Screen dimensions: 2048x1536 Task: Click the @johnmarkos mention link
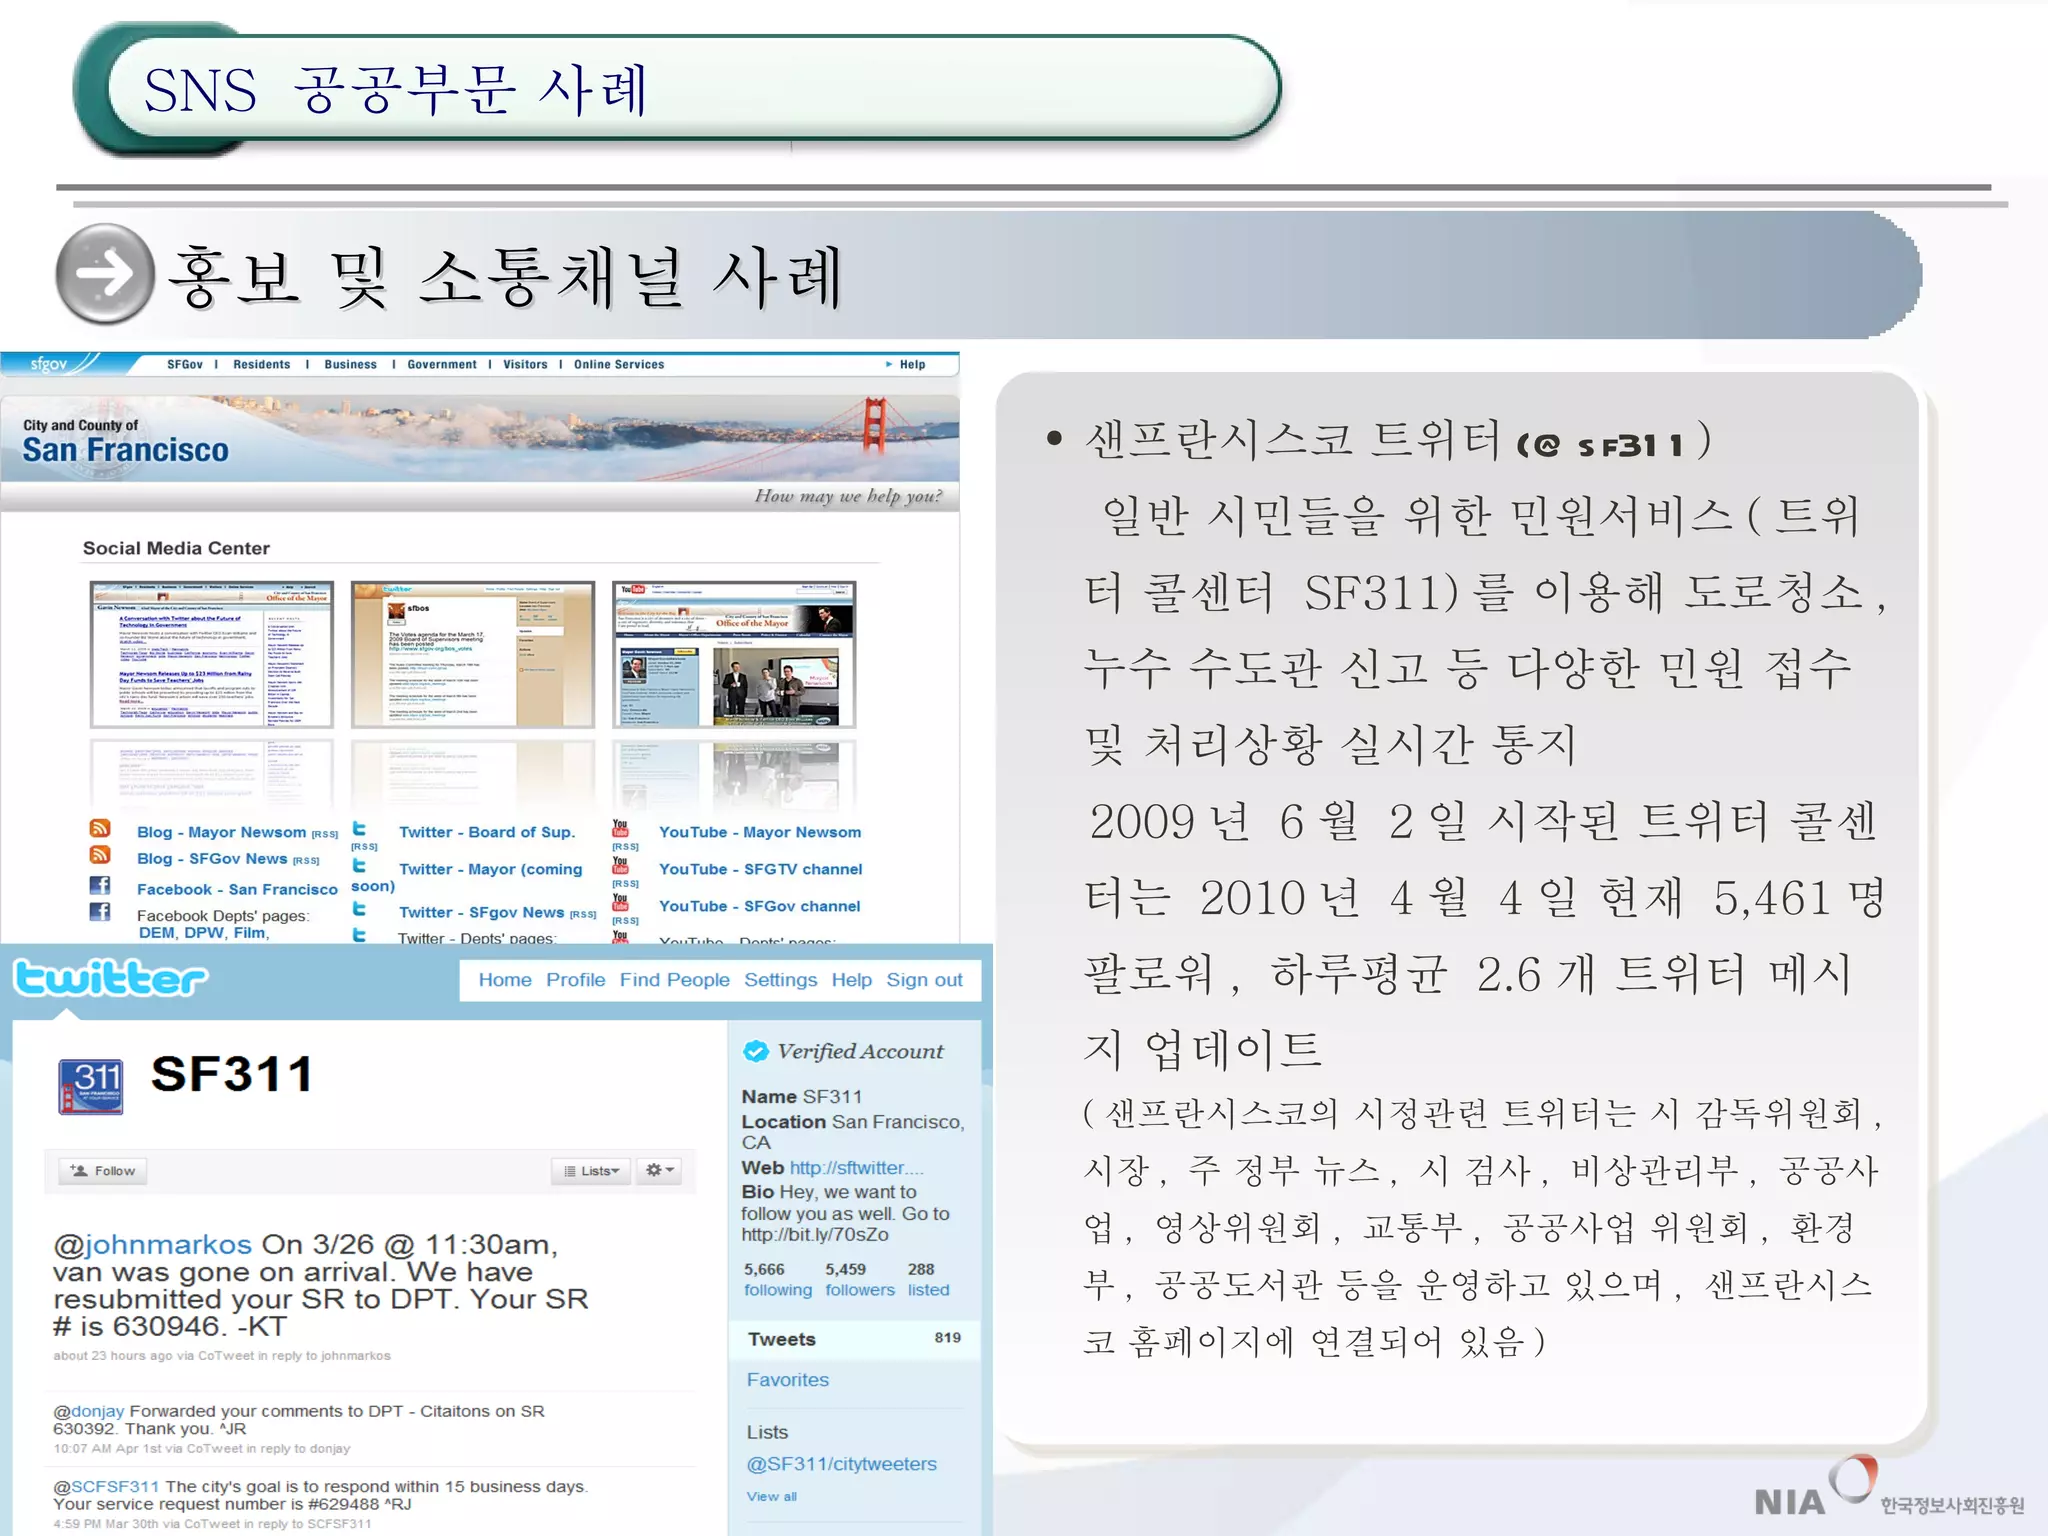(x=152, y=1245)
